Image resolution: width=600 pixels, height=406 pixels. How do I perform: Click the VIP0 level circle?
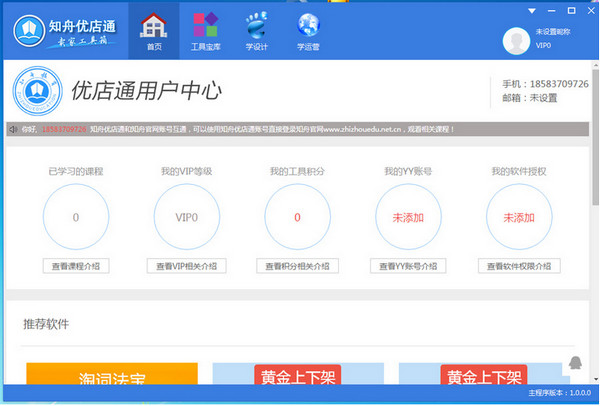[187, 217]
